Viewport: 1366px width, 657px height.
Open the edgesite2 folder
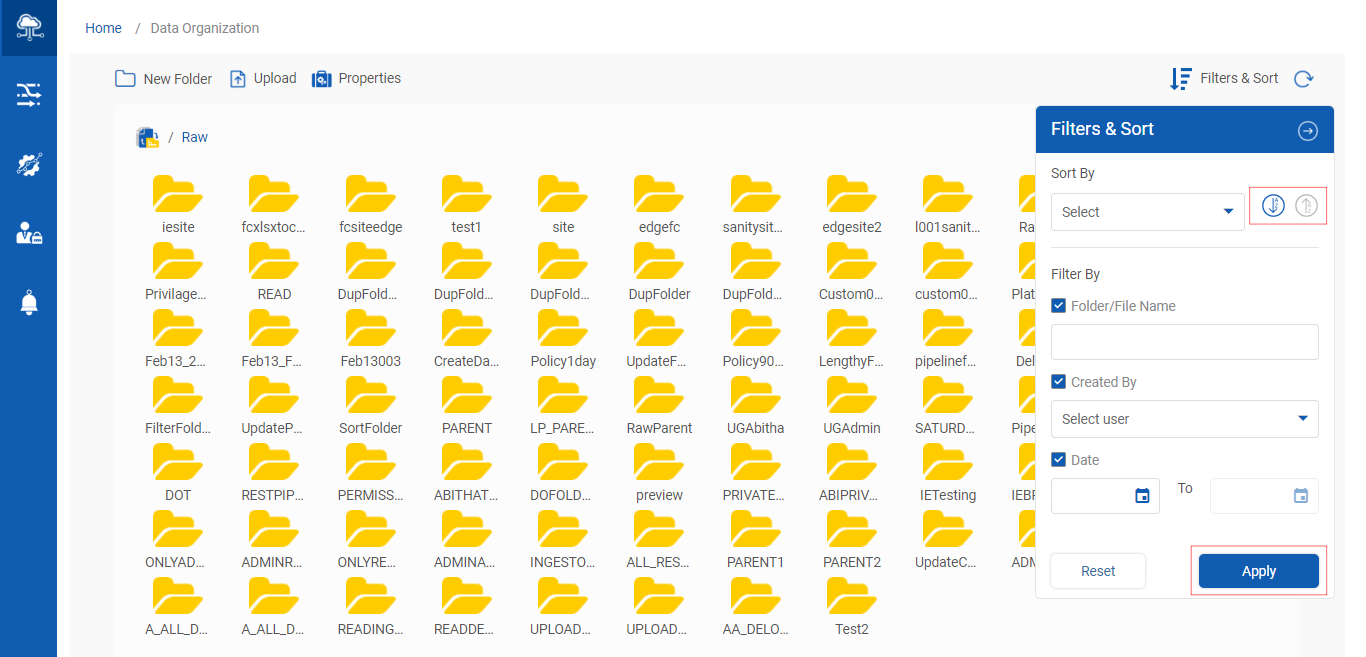pyautogui.click(x=852, y=204)
